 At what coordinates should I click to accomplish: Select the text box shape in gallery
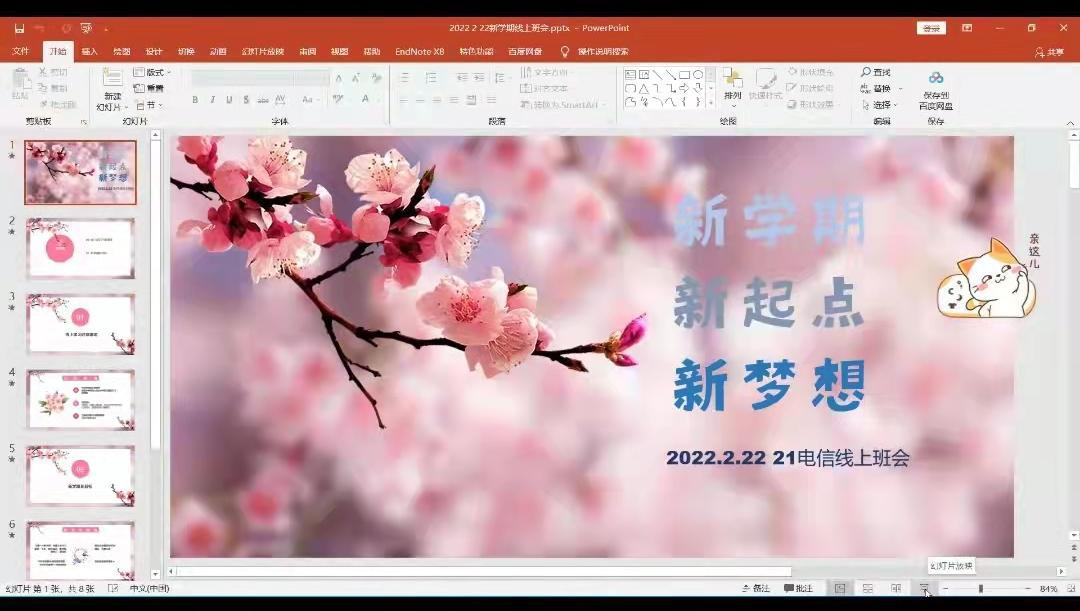[630, 74]
